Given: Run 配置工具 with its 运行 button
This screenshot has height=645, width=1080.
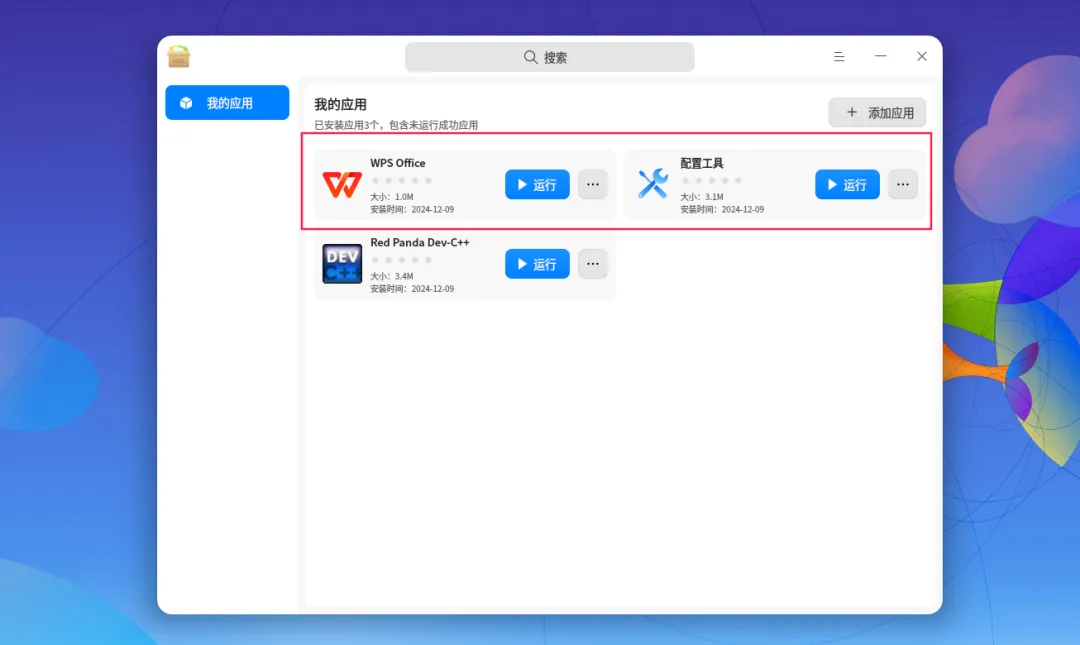Looking at the screenshot, I should [x=847, y=185].
